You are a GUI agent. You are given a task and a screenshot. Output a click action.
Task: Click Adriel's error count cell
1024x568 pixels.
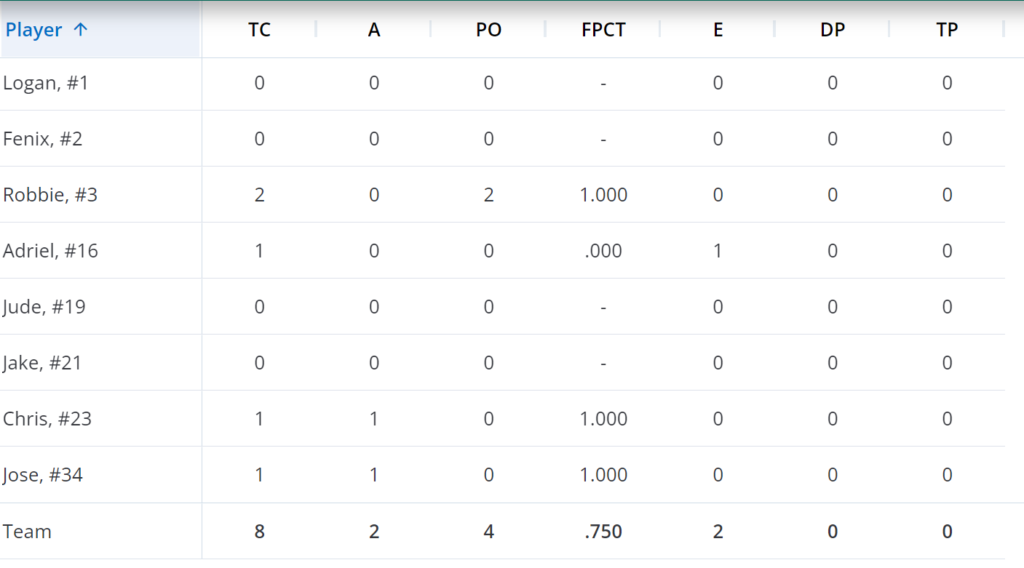click(x=718, y=251)
